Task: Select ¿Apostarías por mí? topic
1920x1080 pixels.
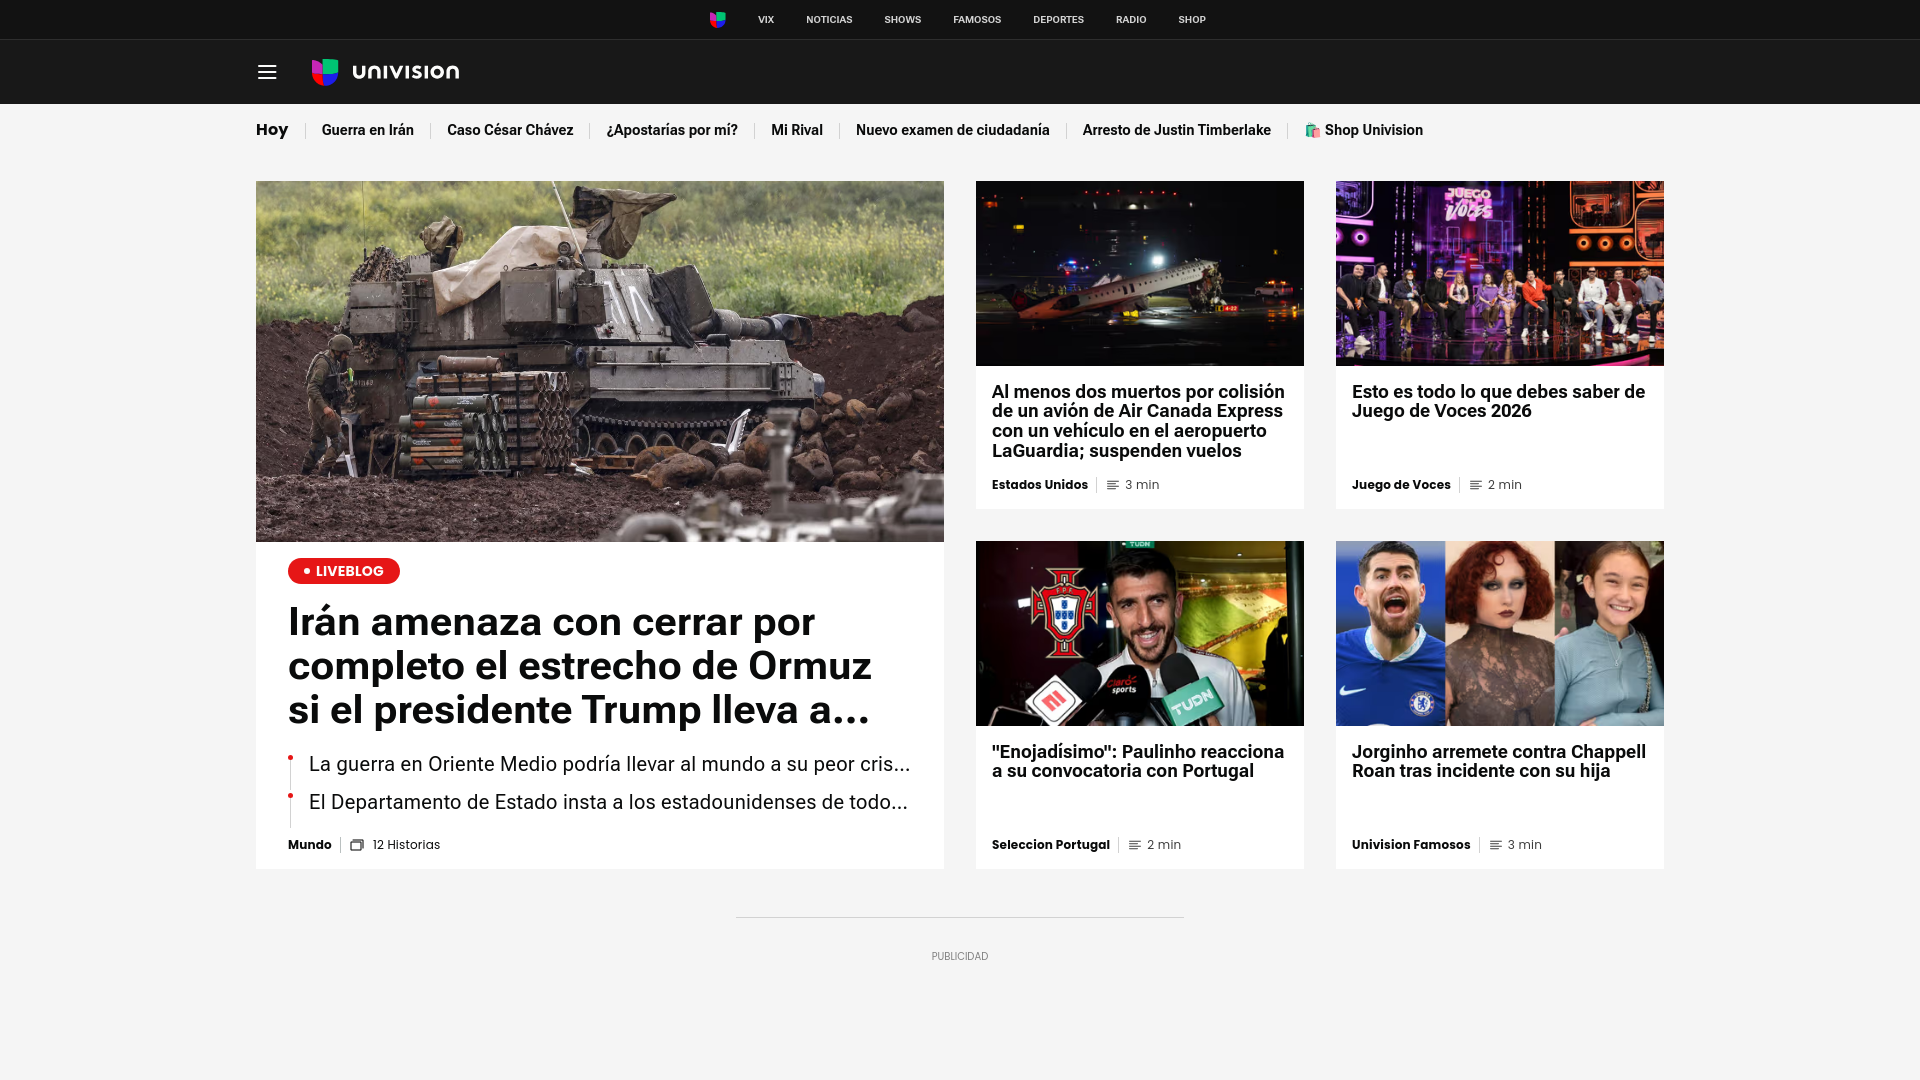Action: [x=672, y=130]
